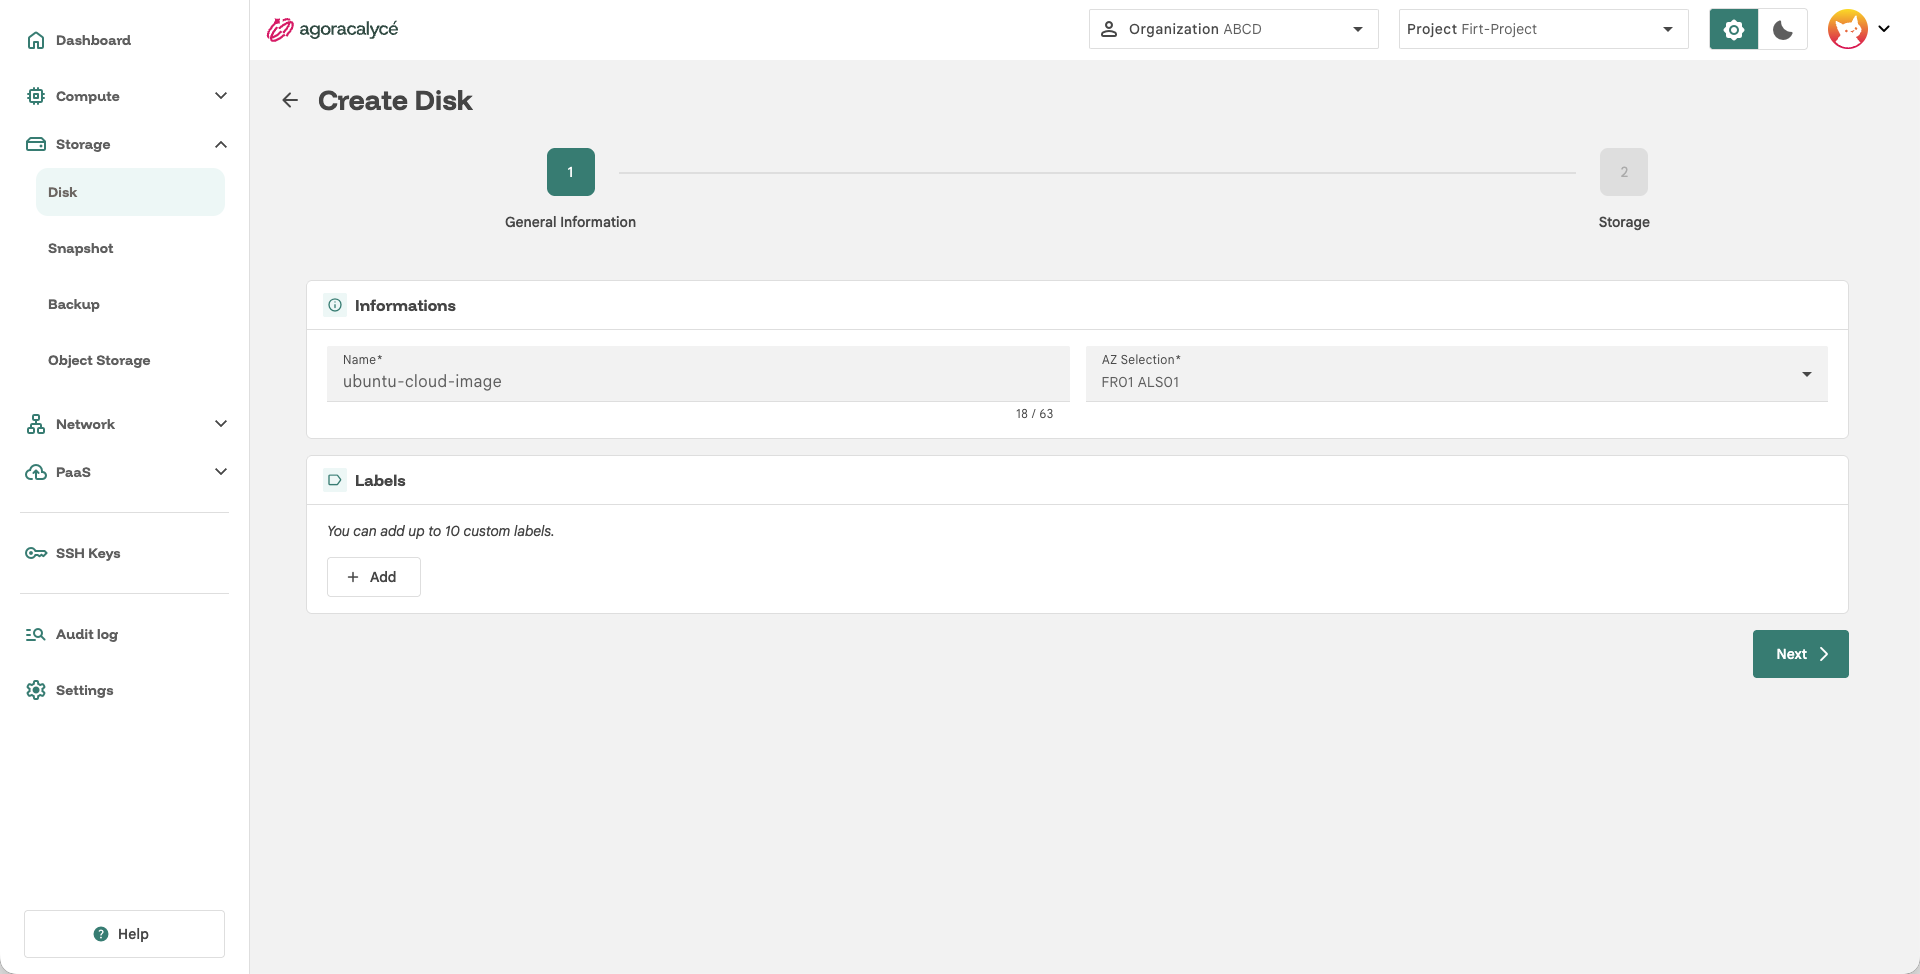Click the Dashboard home icon
This screenshot has height=974, width=1920.
(x=36, y=40)
